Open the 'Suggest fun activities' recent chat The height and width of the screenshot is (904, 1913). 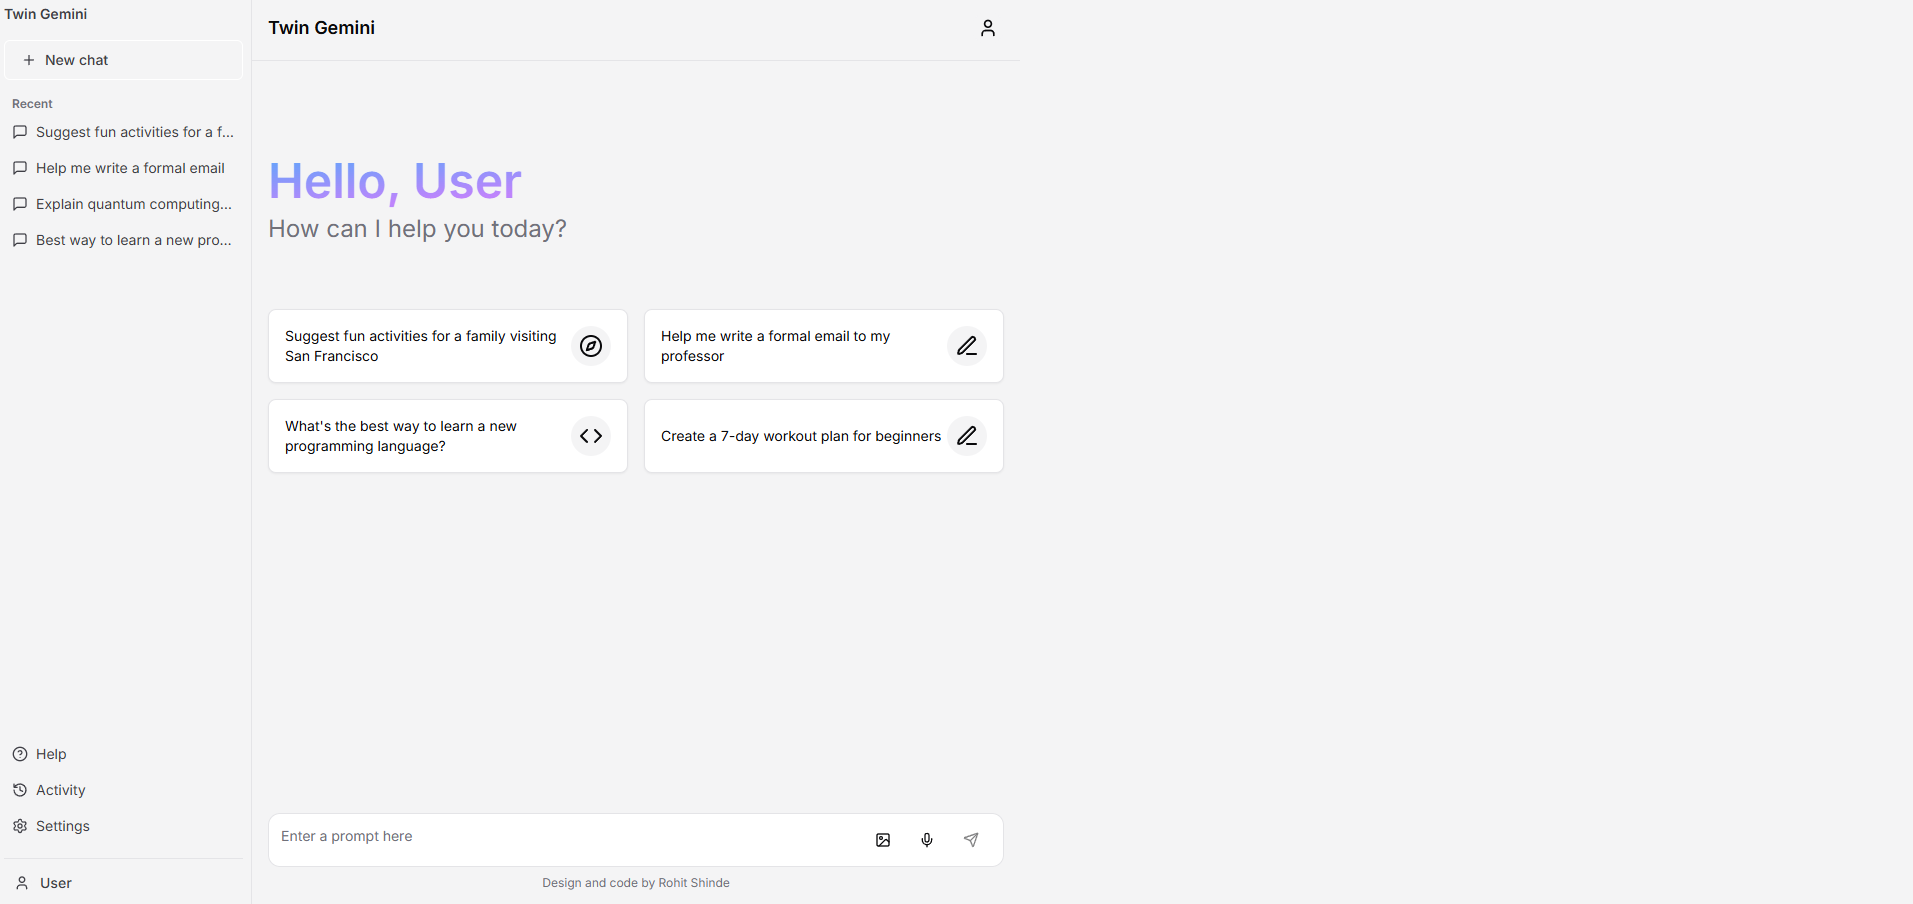(x=134, y=132)
